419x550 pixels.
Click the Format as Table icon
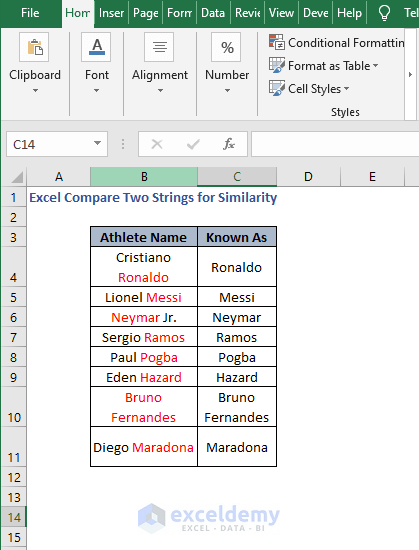click(277, 65)
